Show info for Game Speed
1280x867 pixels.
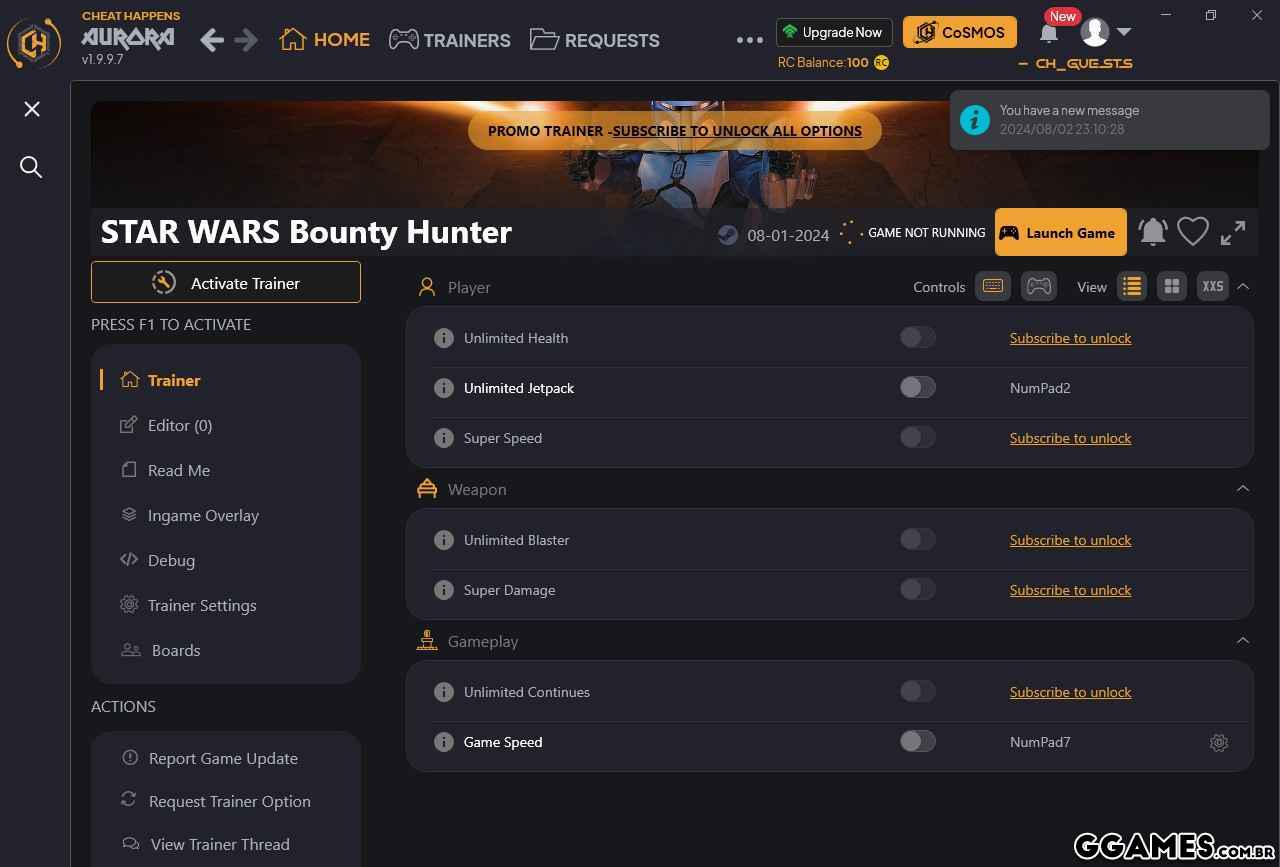(444, 742)
